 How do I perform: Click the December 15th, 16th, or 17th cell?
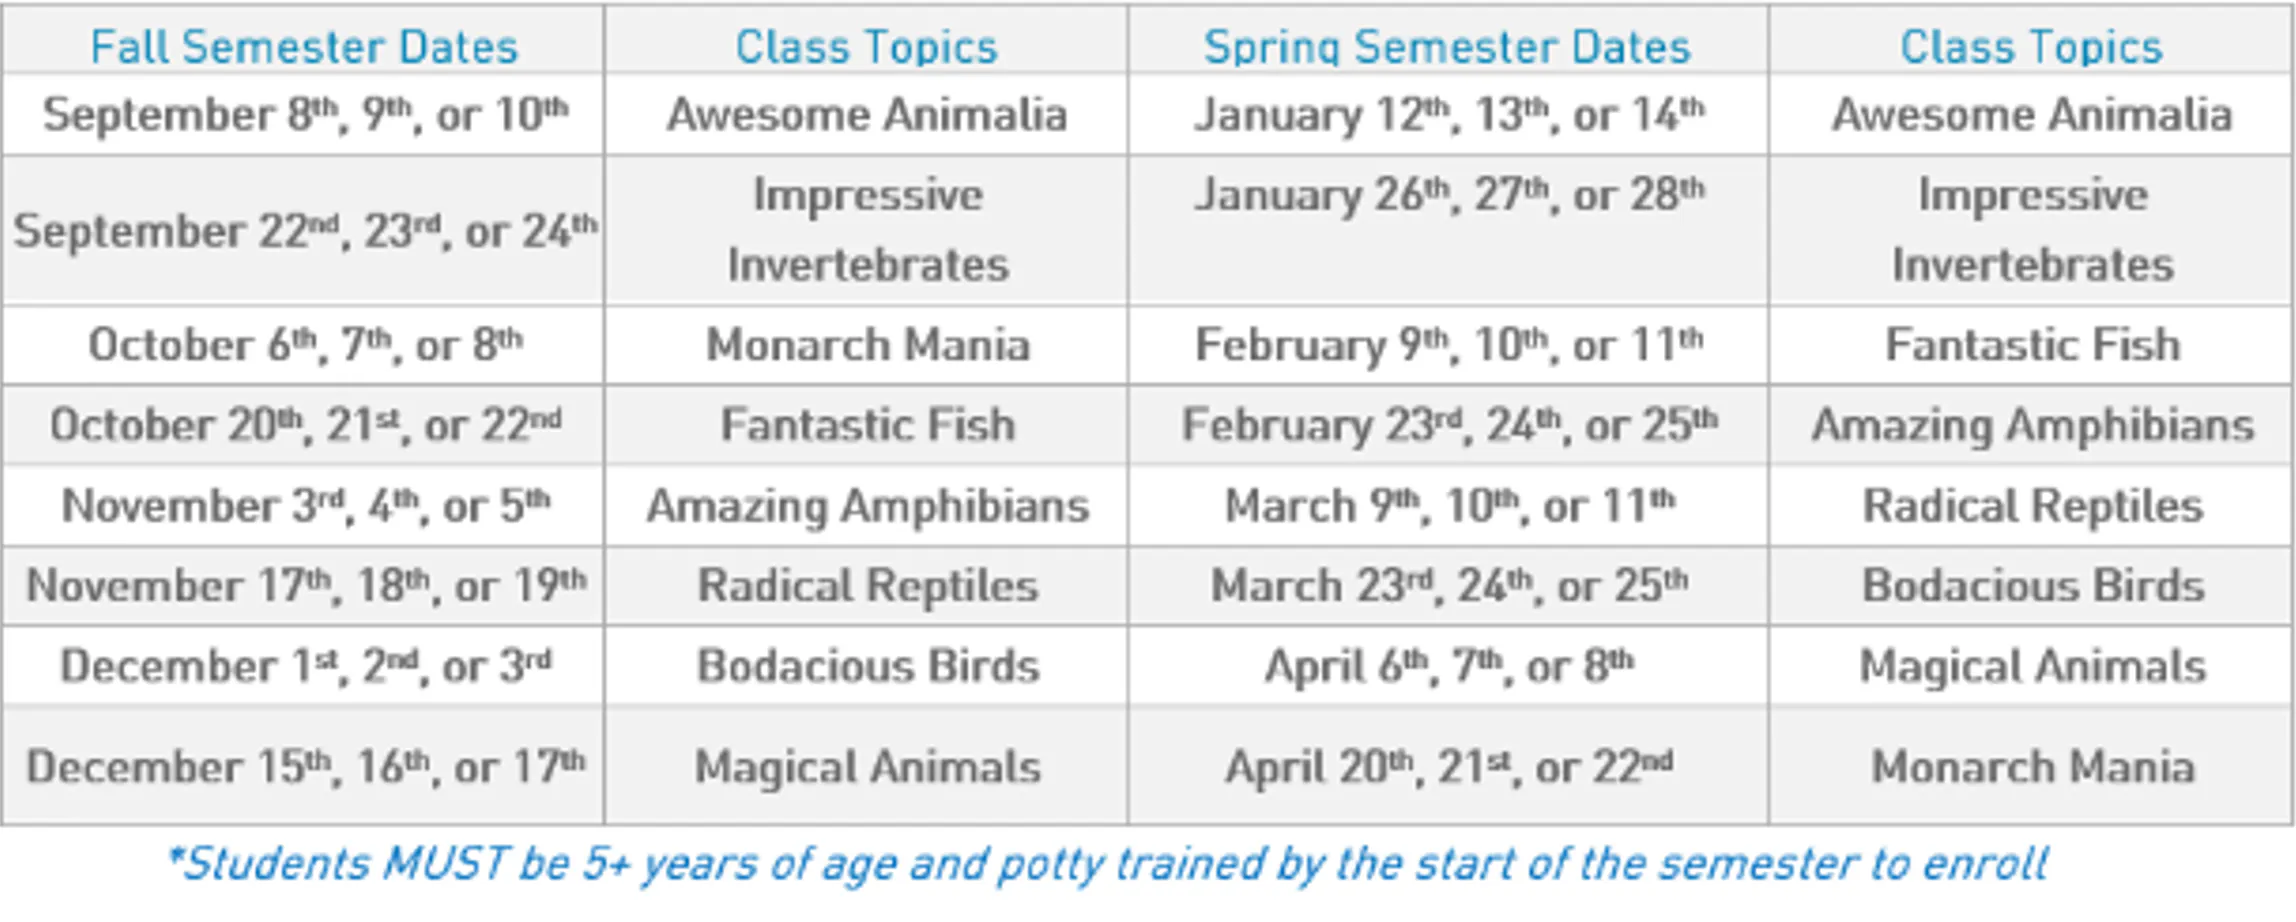coord(305,767)
